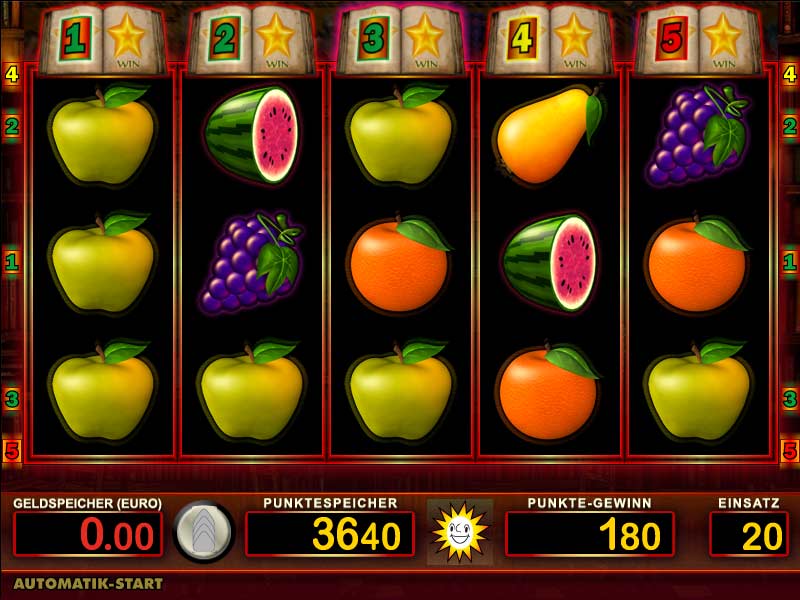Click the book numbered 1 above first reel

pos(103,40)
